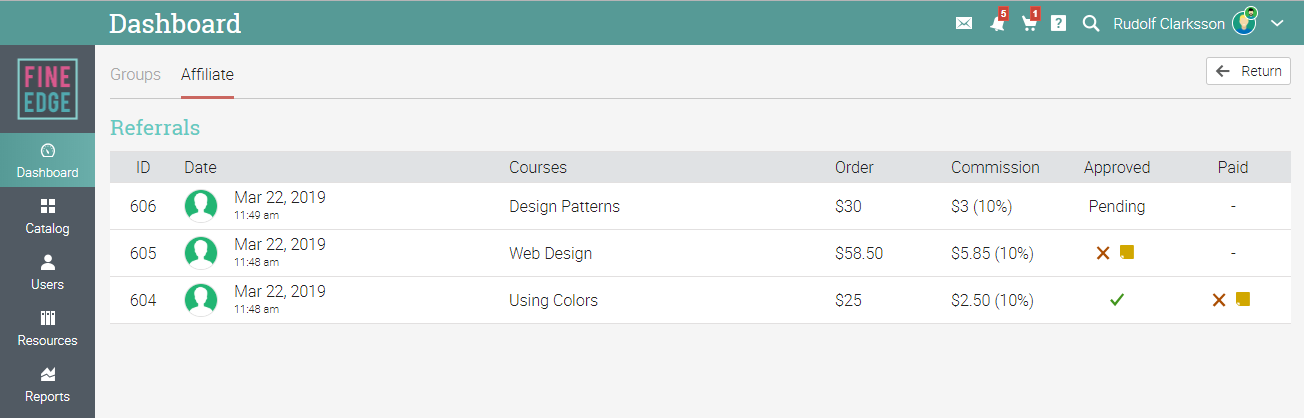Open the help question mark icon
This screenshot has width=1304, height=418.
(1058, 23)
